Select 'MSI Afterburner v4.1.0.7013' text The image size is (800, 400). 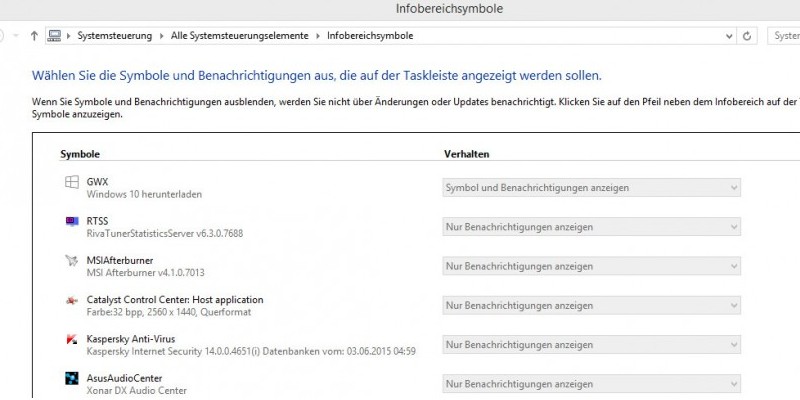tap(145, 273)
